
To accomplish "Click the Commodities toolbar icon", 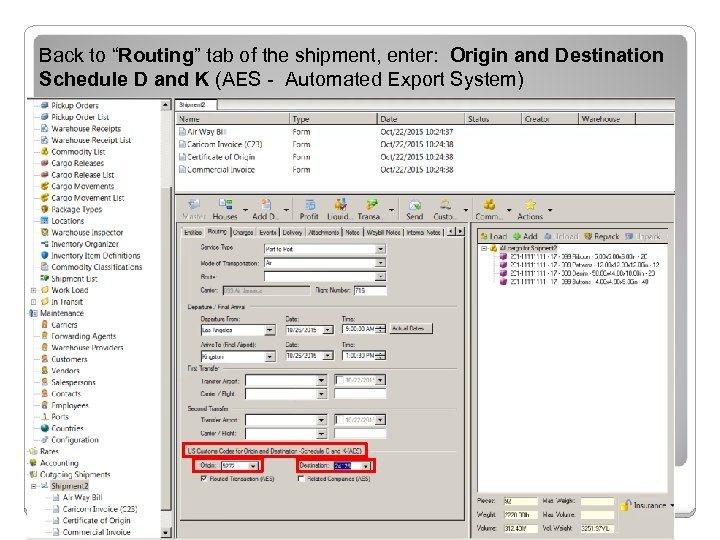I will coord(489,204).
